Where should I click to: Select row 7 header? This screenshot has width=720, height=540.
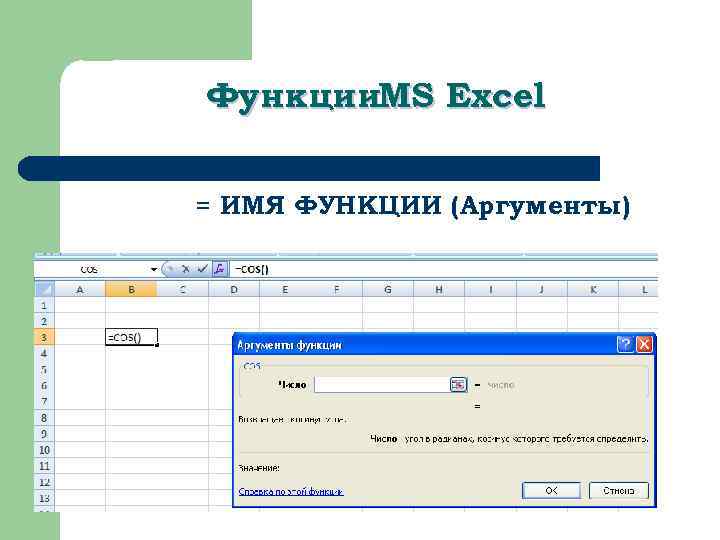(45, 402)
